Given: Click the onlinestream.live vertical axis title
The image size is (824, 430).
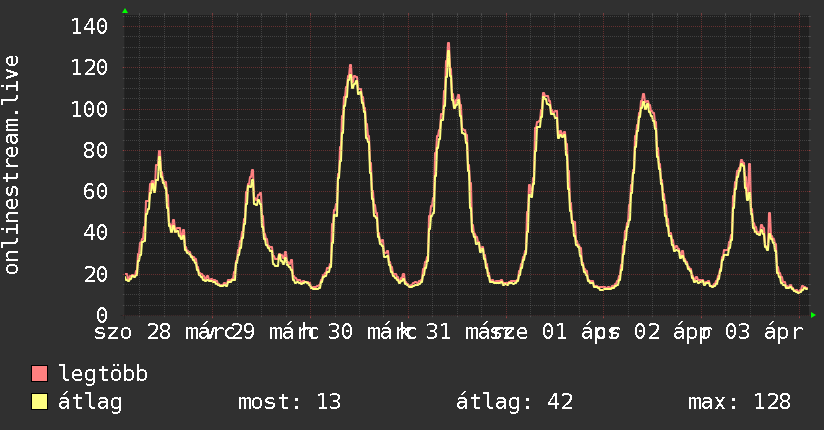Looking at the screenshot, I should pos(11,165).
